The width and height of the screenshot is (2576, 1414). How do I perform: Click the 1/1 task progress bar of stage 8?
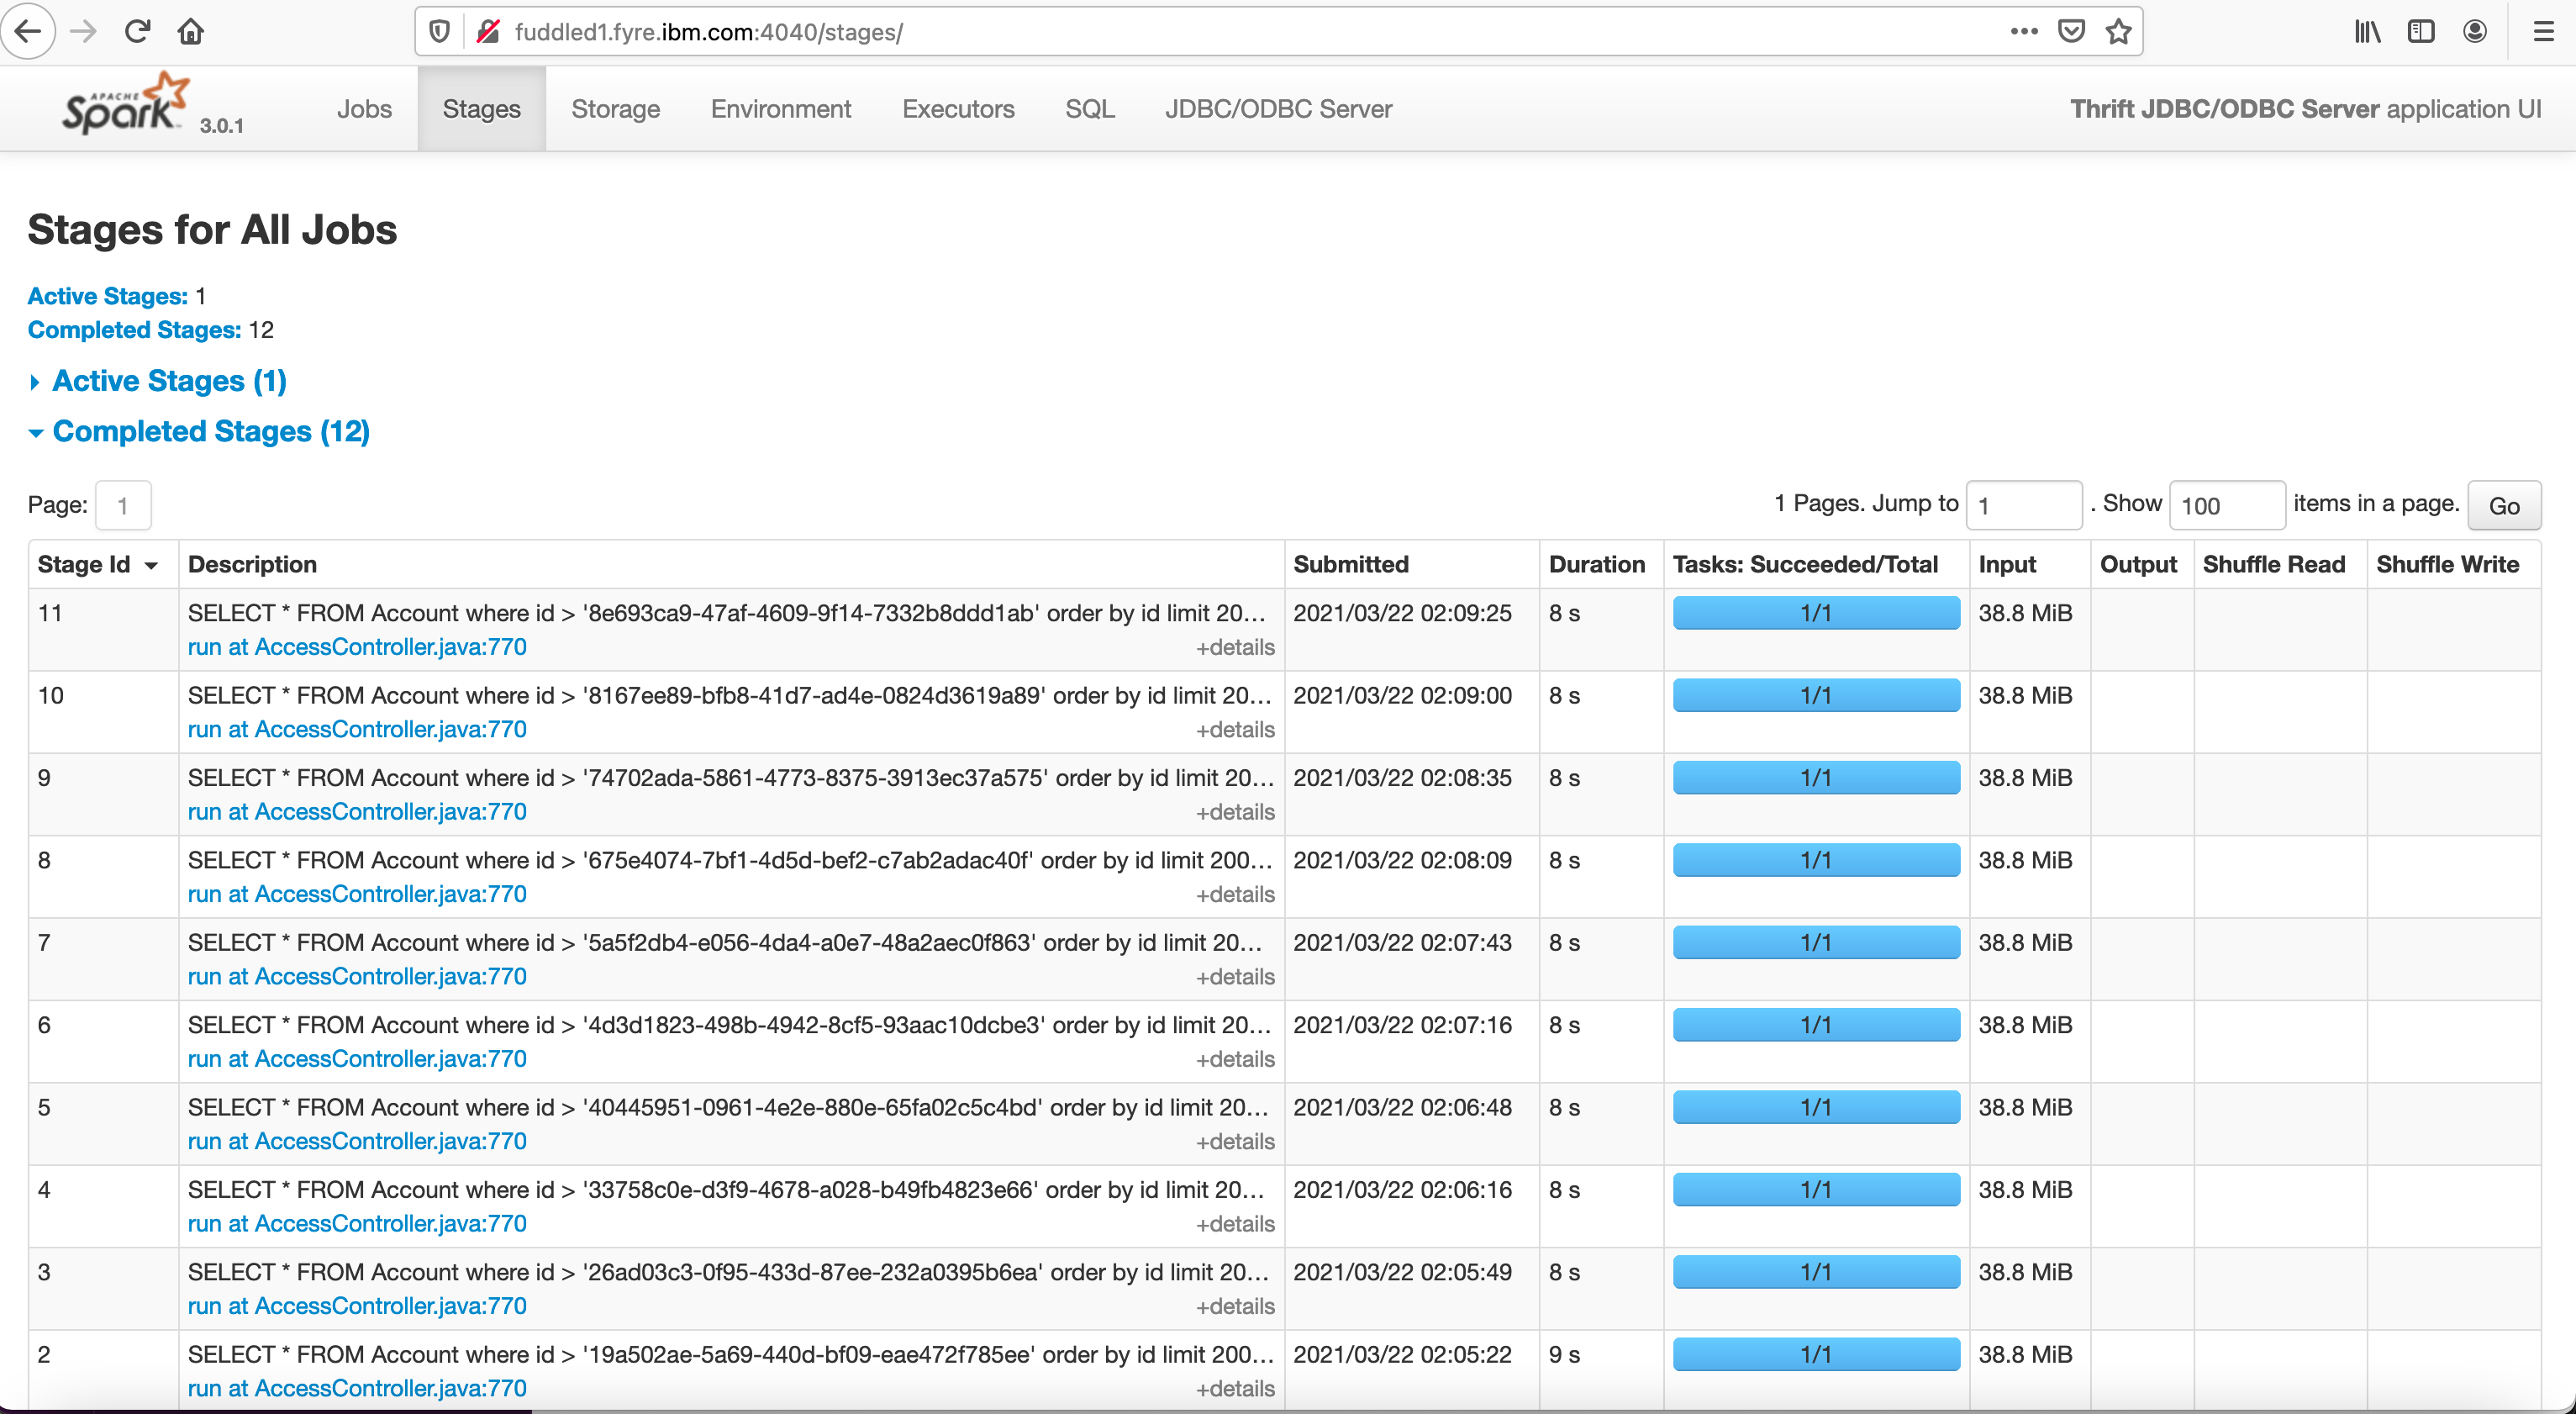click(x=1814, y=860)
